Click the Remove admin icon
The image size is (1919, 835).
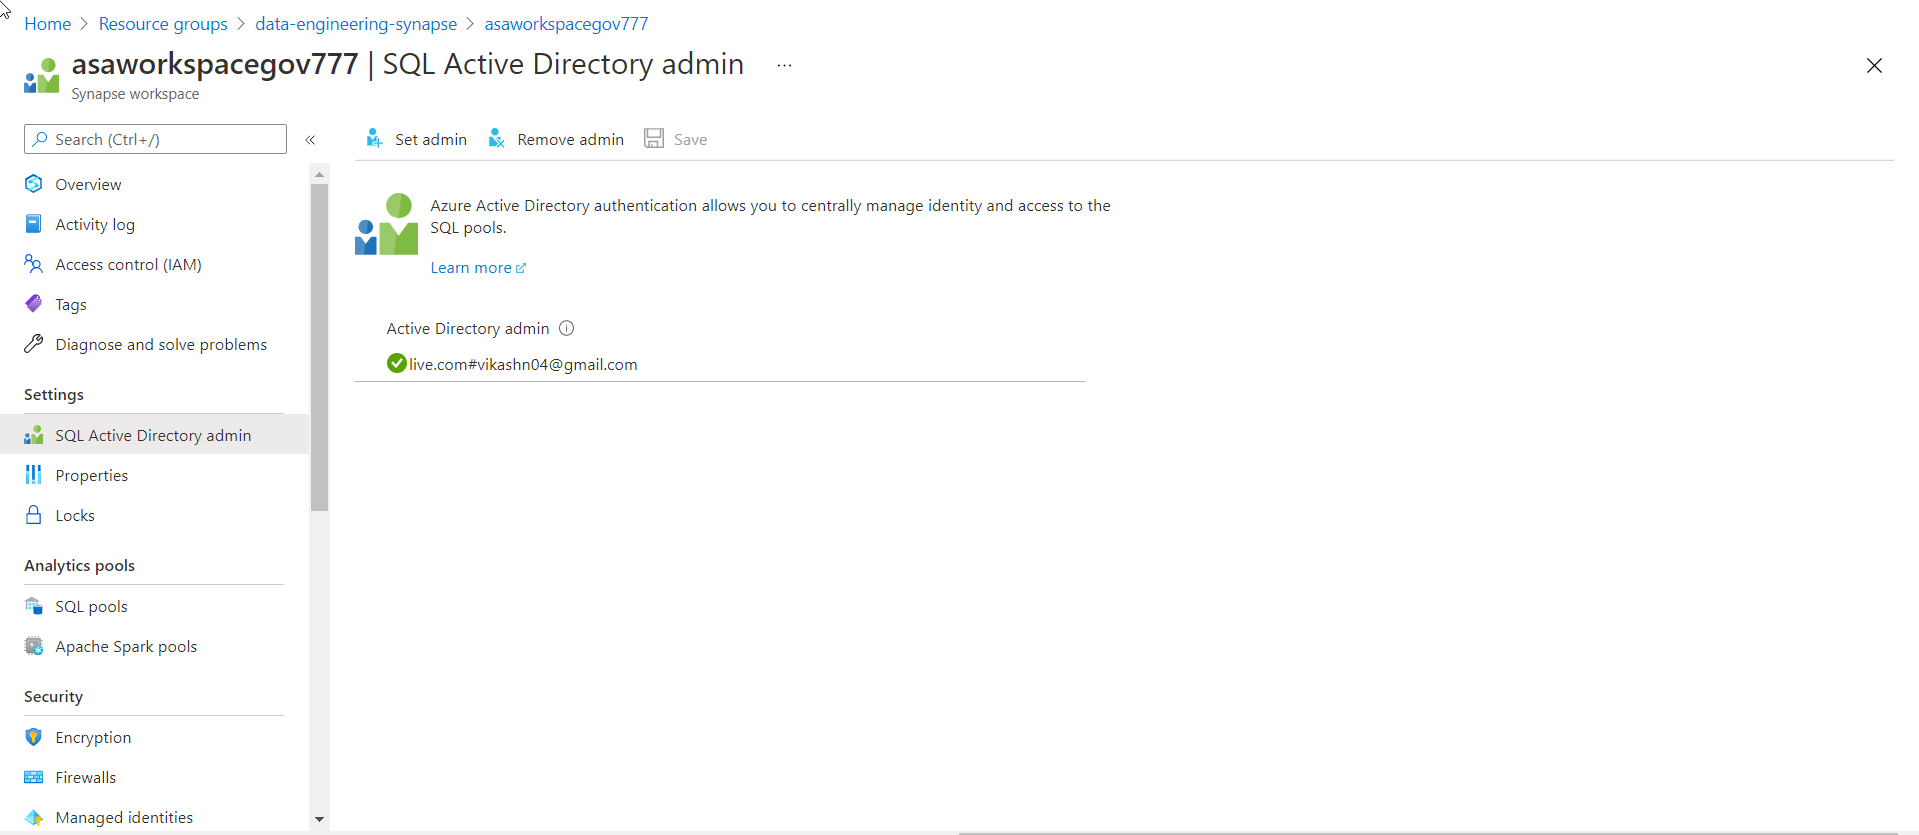(x=496, y=139)
